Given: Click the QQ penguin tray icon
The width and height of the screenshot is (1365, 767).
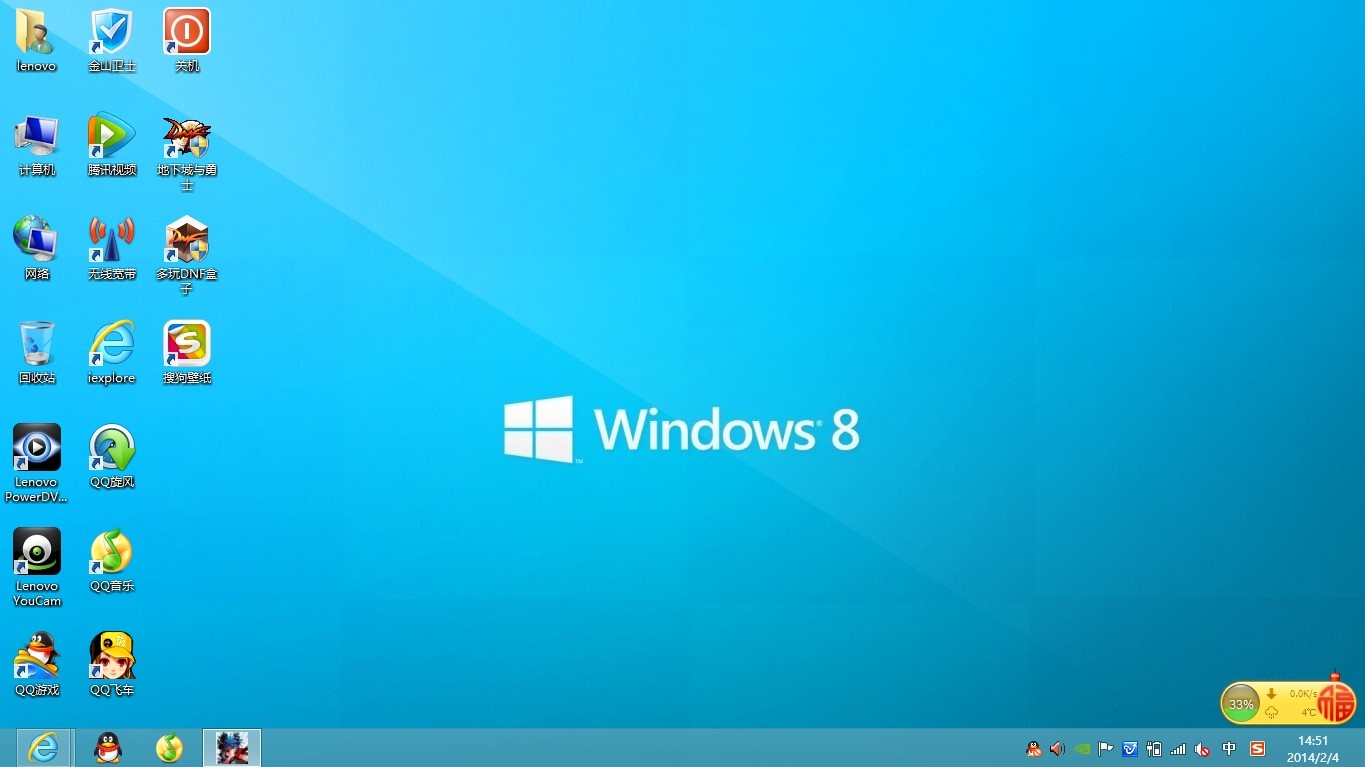Looking at the screenshot, I should coord(1034,748).
